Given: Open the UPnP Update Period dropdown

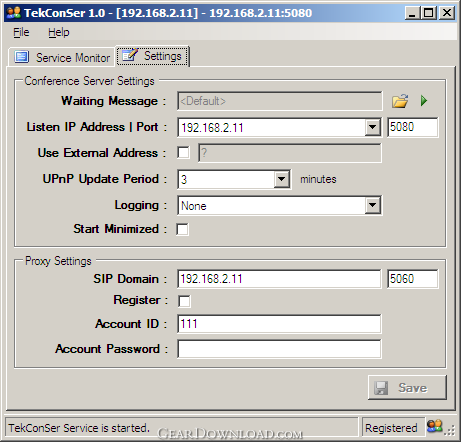Looking at the screenshot, I should tap(282, 179).
